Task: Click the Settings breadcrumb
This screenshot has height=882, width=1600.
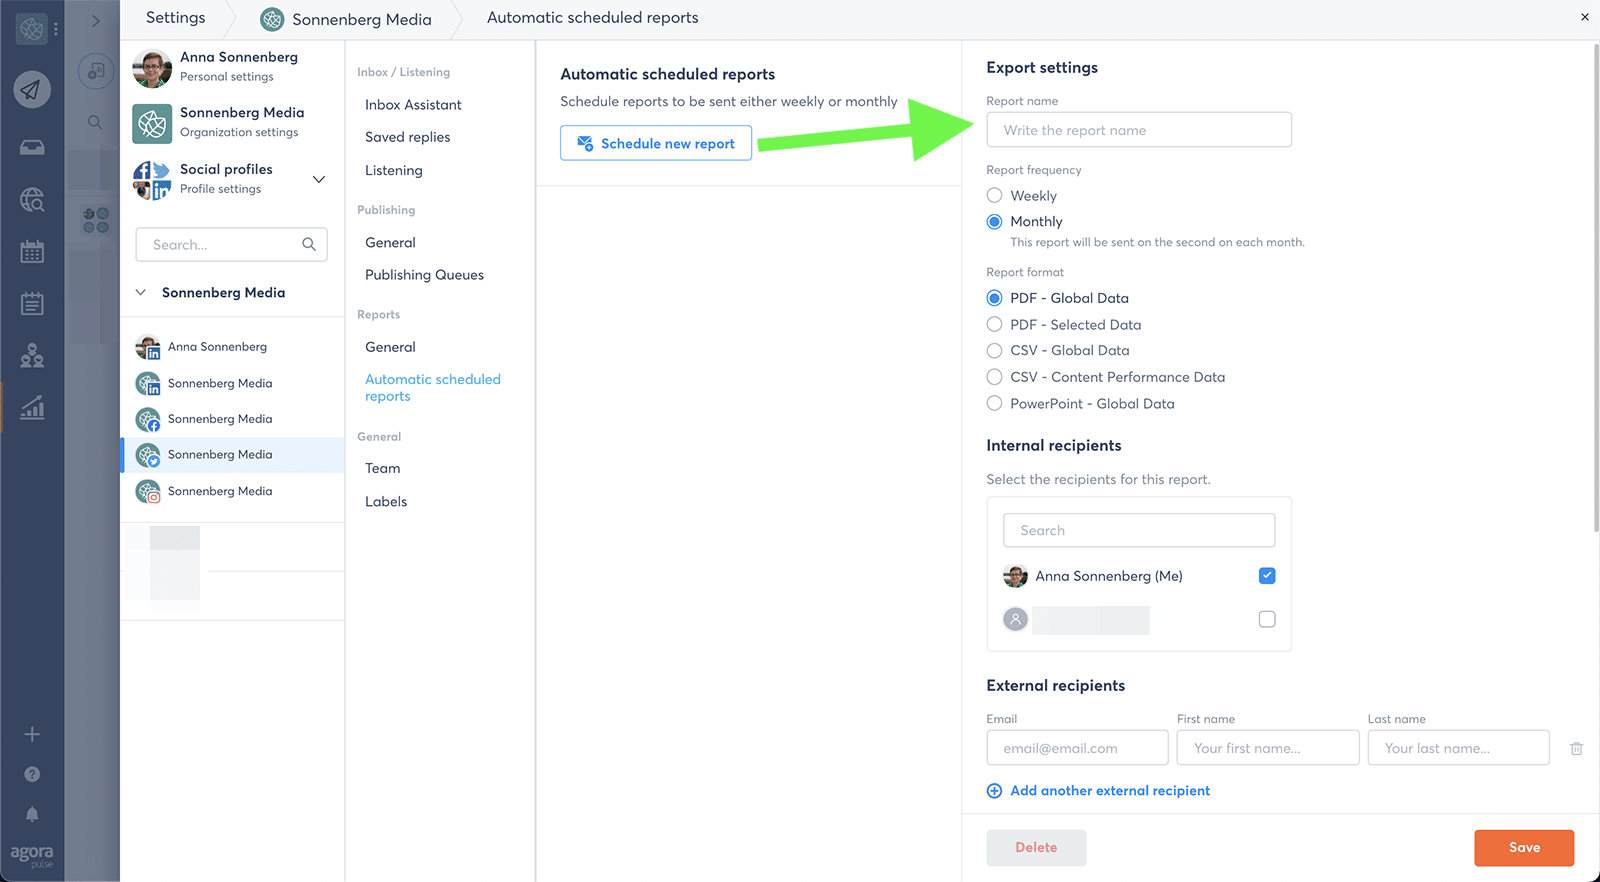Action: coord(175,18)
